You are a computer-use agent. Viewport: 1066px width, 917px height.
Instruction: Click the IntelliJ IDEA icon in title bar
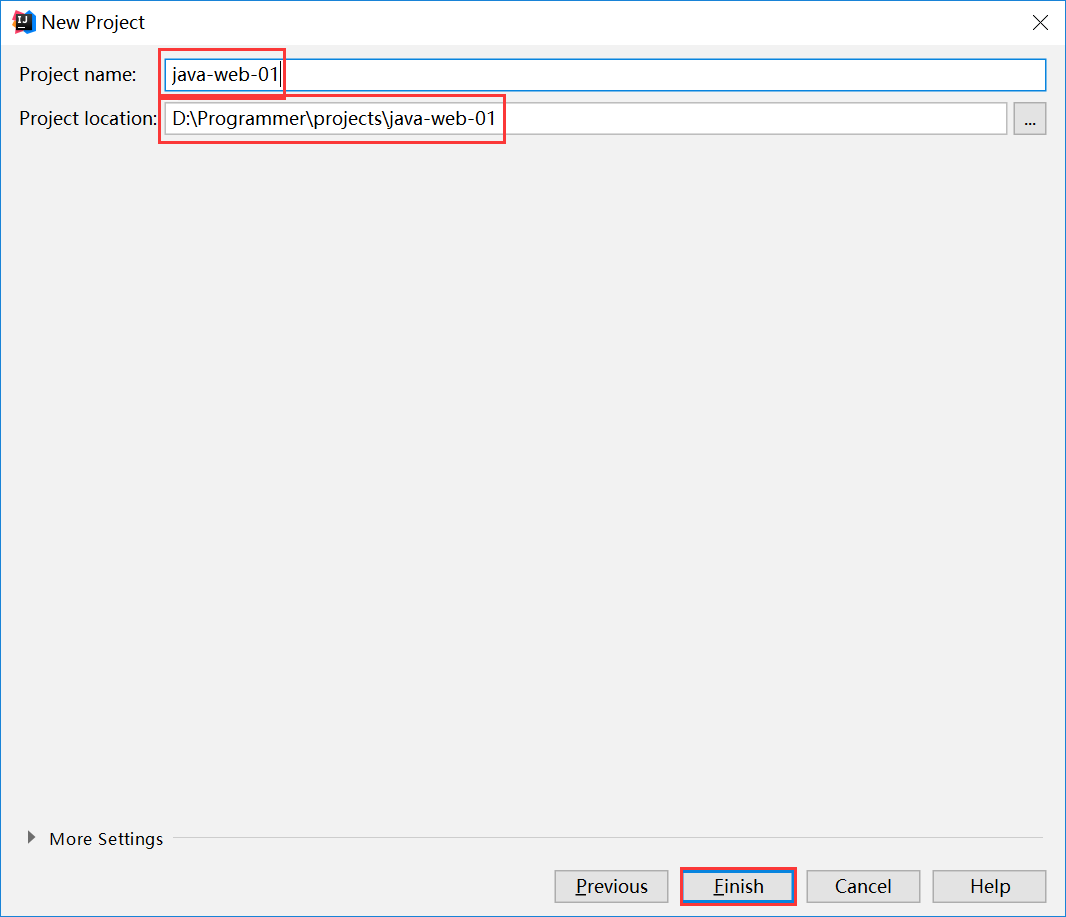click(23, 22)
